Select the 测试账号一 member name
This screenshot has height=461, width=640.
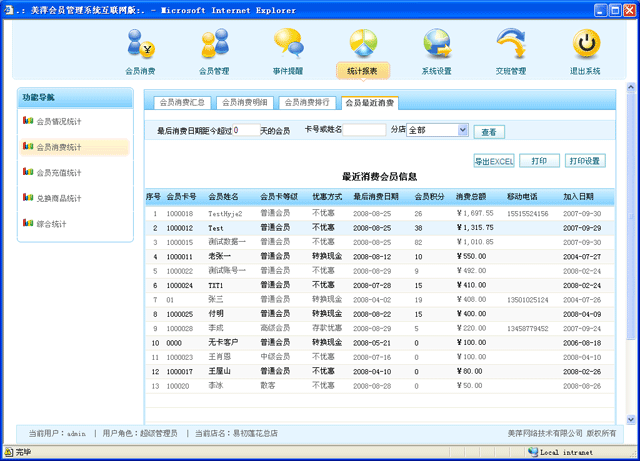point(227,271)
